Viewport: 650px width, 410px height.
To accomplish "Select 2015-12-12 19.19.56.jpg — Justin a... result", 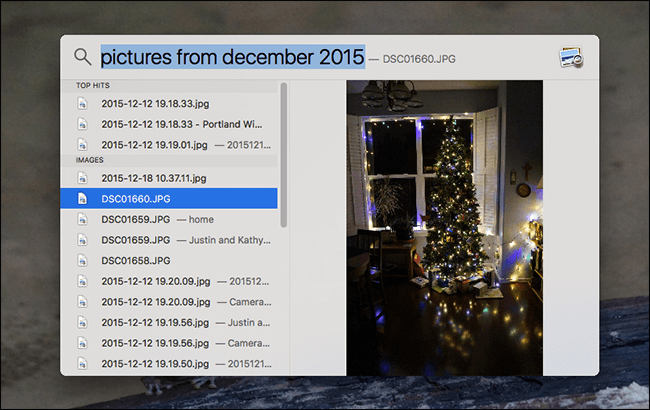I will [169, 322].
